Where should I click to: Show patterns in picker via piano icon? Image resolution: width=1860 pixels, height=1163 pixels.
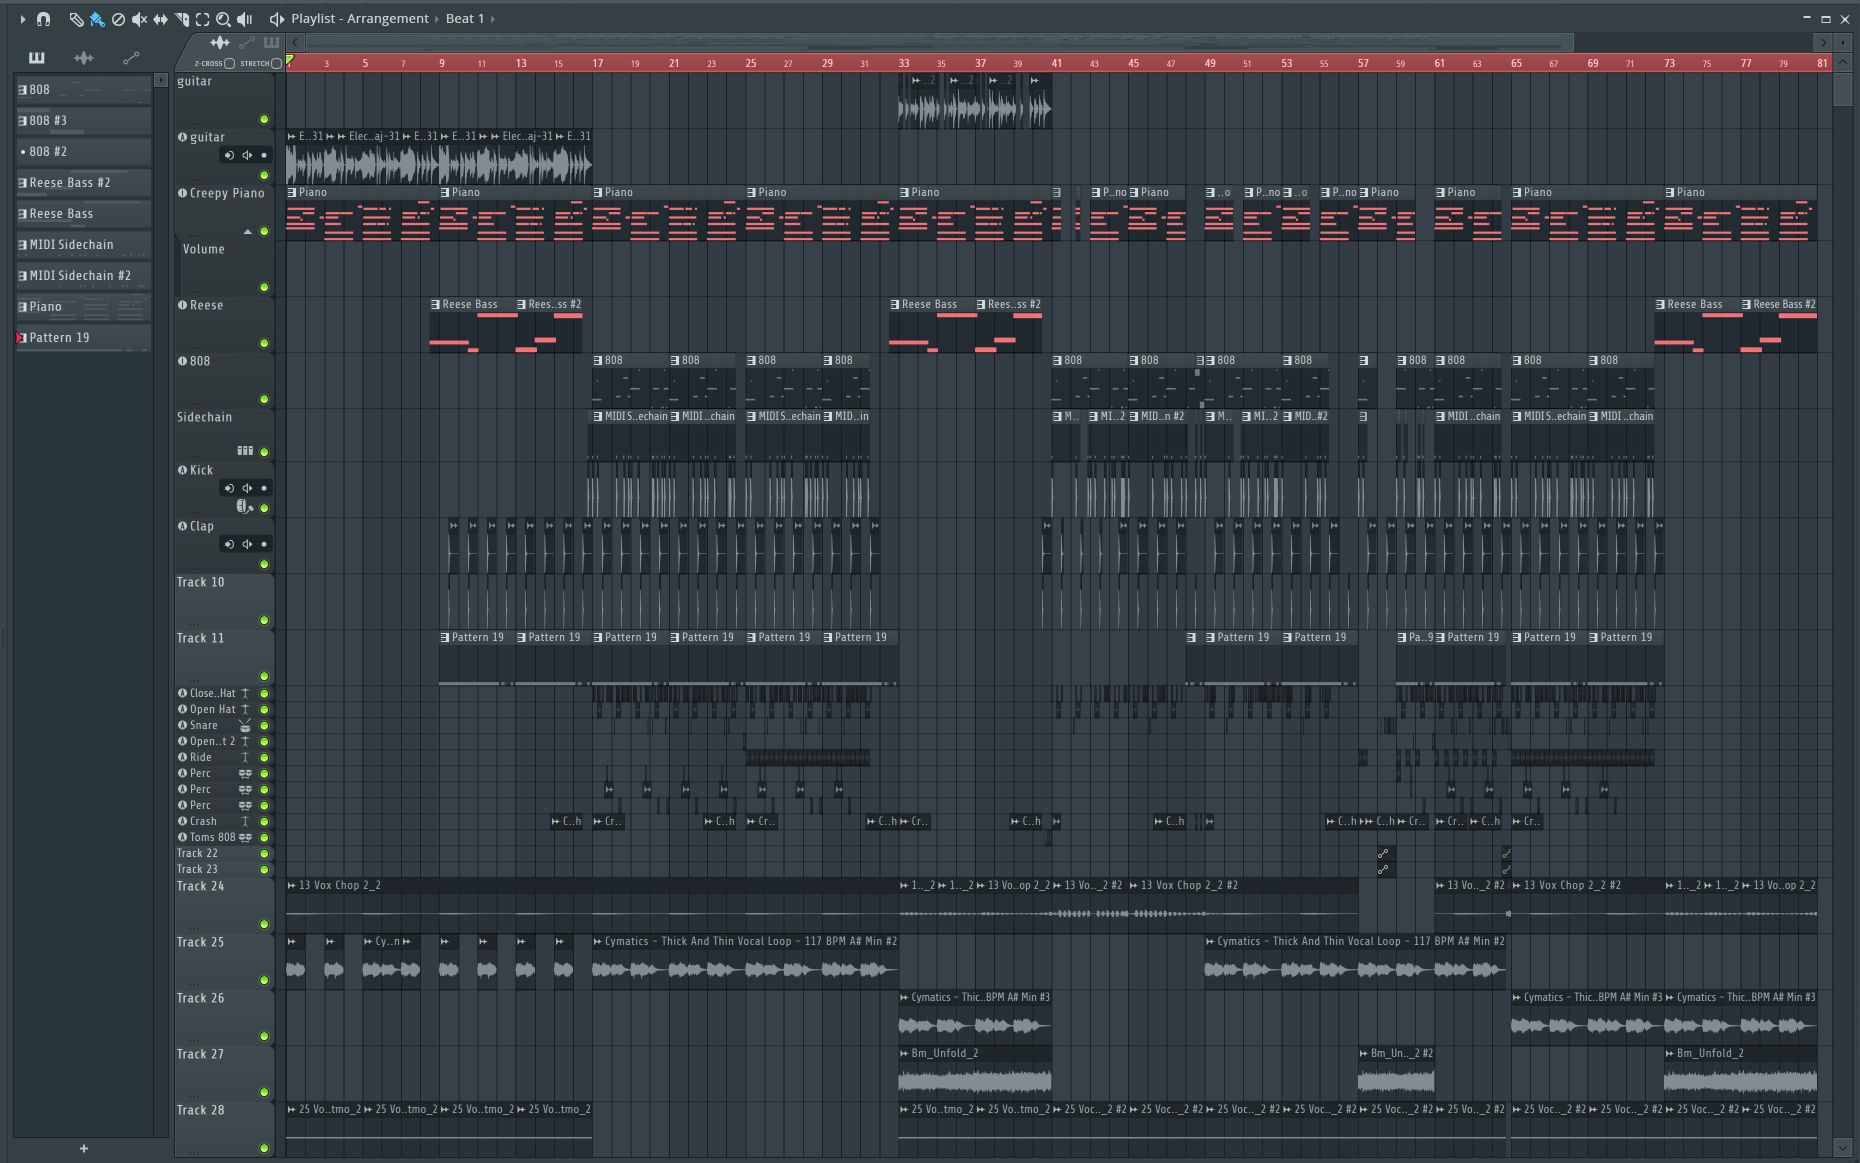pos(37,58)
